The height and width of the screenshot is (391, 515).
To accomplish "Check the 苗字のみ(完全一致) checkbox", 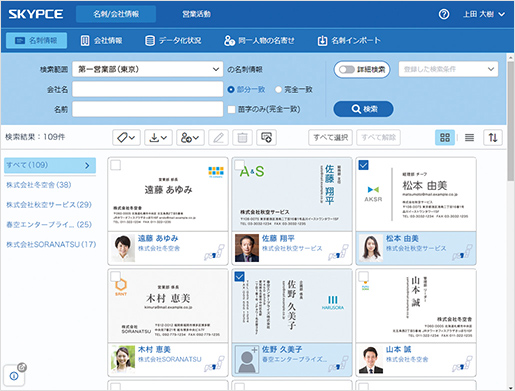I will pyautogui.click(x=232, y=109).
